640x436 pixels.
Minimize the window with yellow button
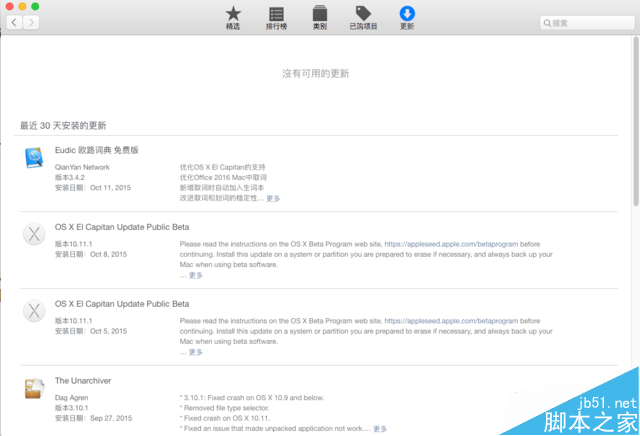click(22, 6)
